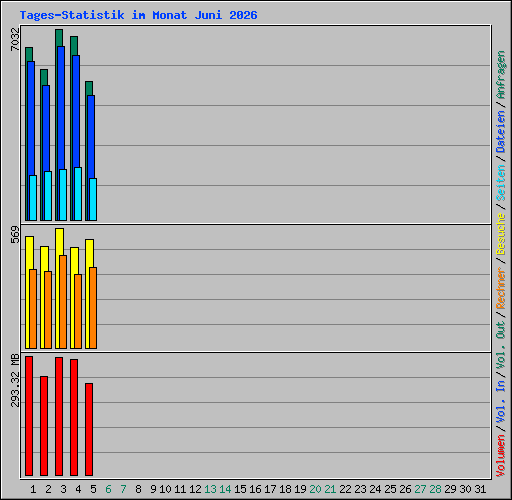This screenshot has height=500, width=512.
Task: Click the chart title Tages-Statistik im Monat Juni 2026
Action: point(138,15)
